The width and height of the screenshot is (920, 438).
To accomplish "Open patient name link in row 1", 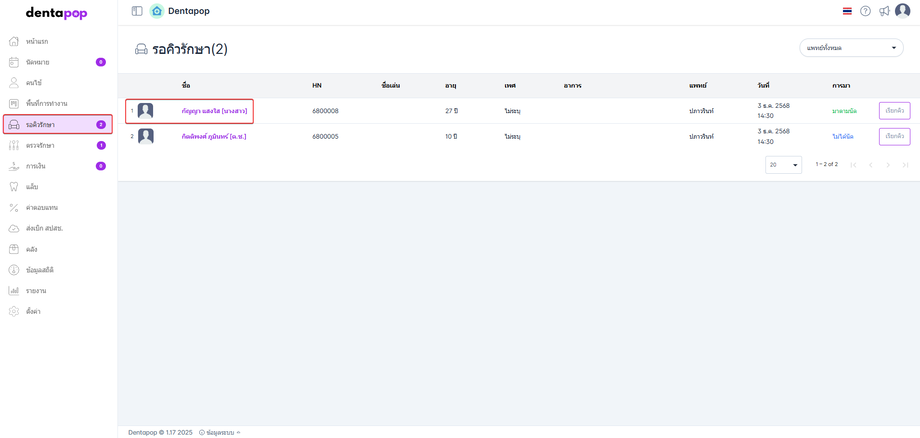I will (214, 111).
